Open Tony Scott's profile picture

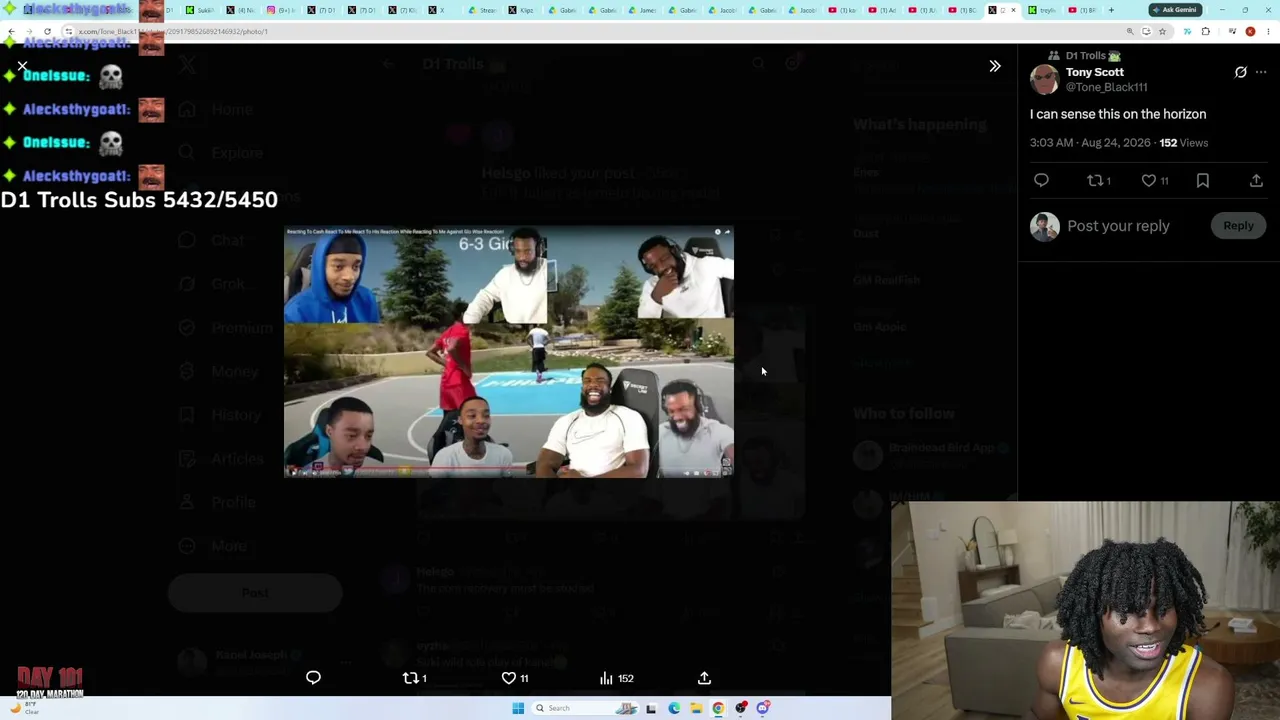pos(1044,79)
